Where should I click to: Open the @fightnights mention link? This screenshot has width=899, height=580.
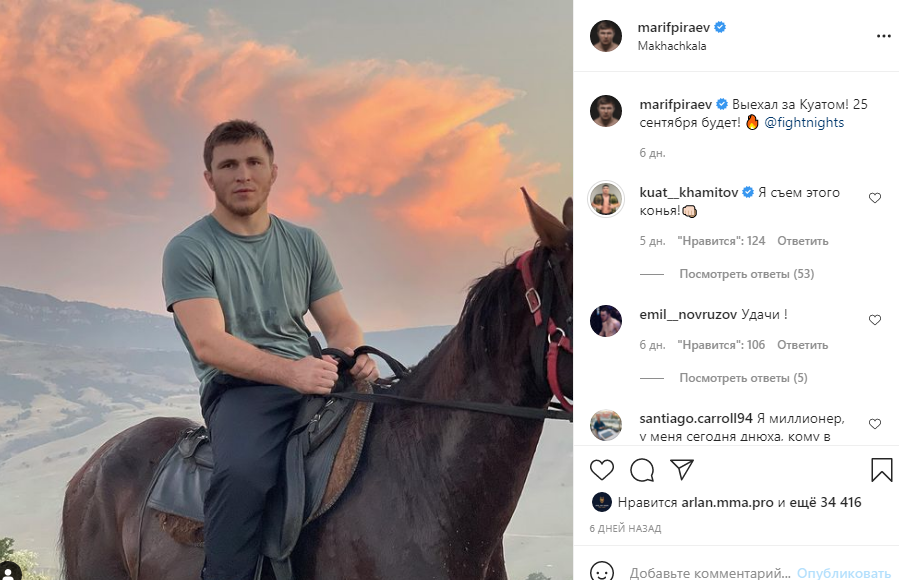click(804, 123)
